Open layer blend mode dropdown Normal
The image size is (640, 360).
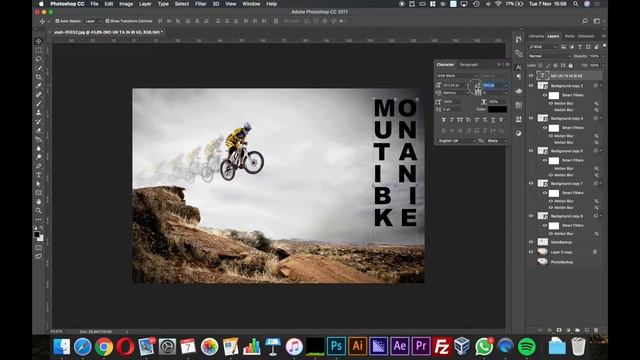(549, 56)
